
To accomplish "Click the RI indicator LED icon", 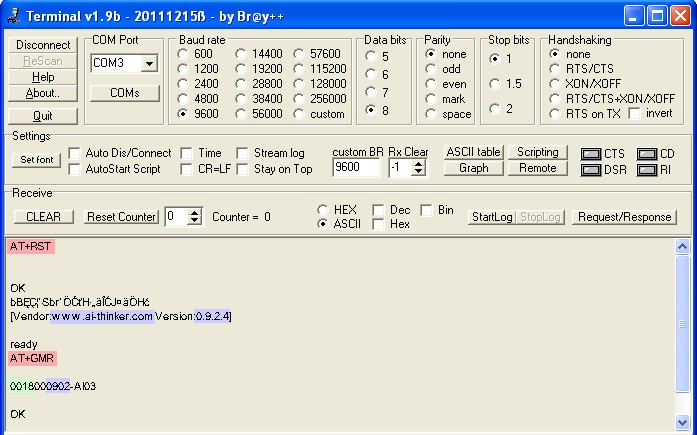I will (x=647, y=170).
